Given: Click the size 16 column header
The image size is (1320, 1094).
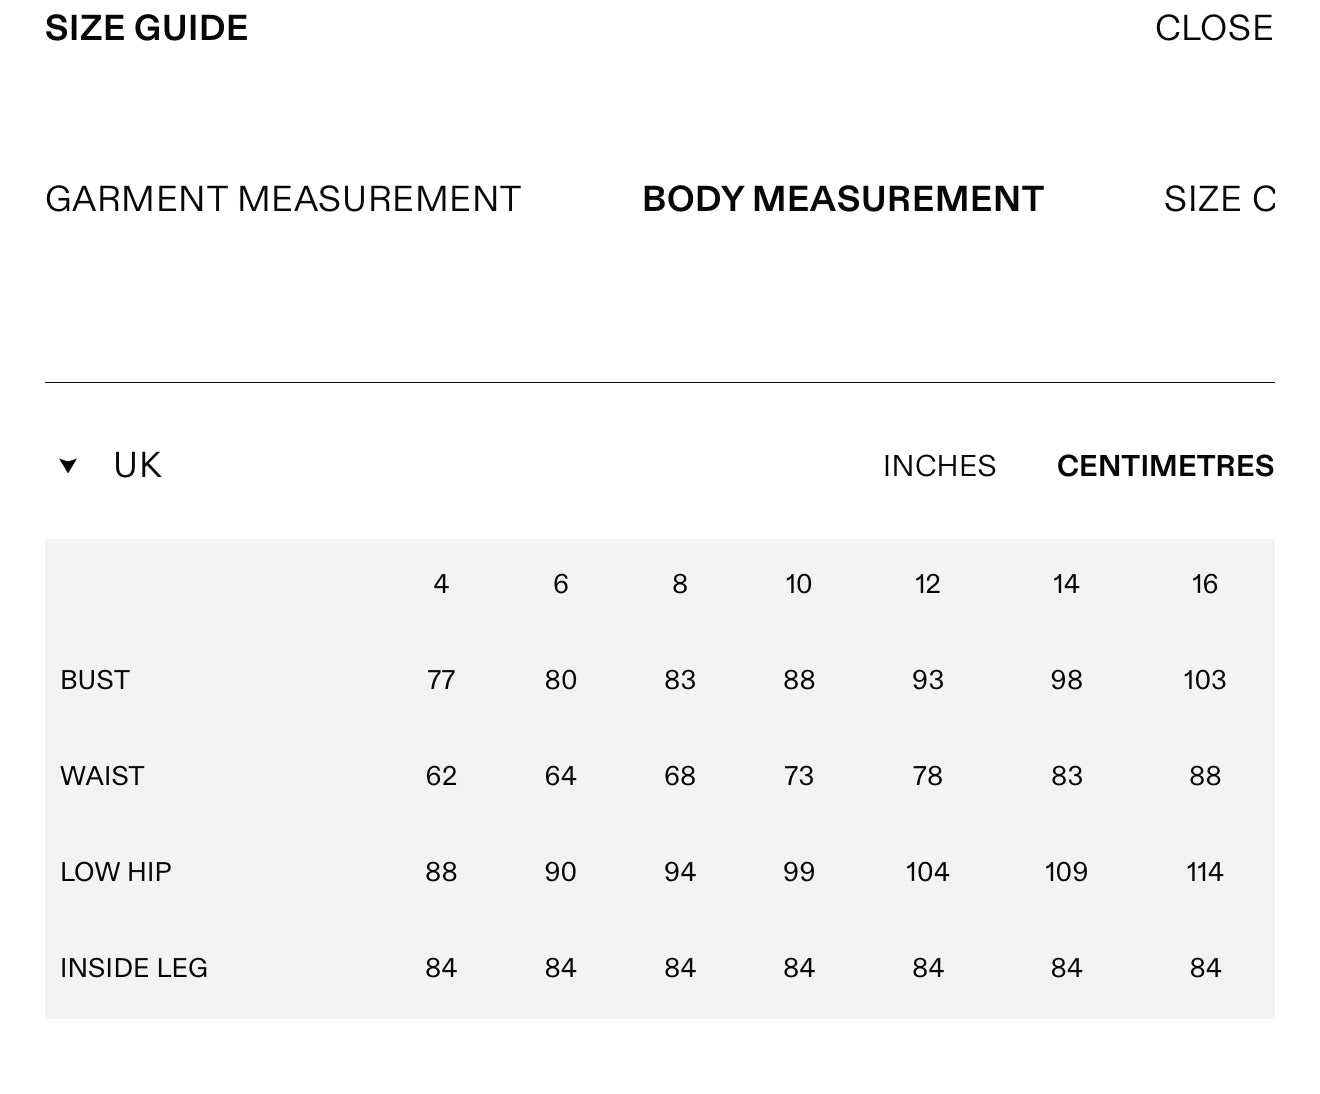Looking at the screenshot, I should click(1204, 584).
